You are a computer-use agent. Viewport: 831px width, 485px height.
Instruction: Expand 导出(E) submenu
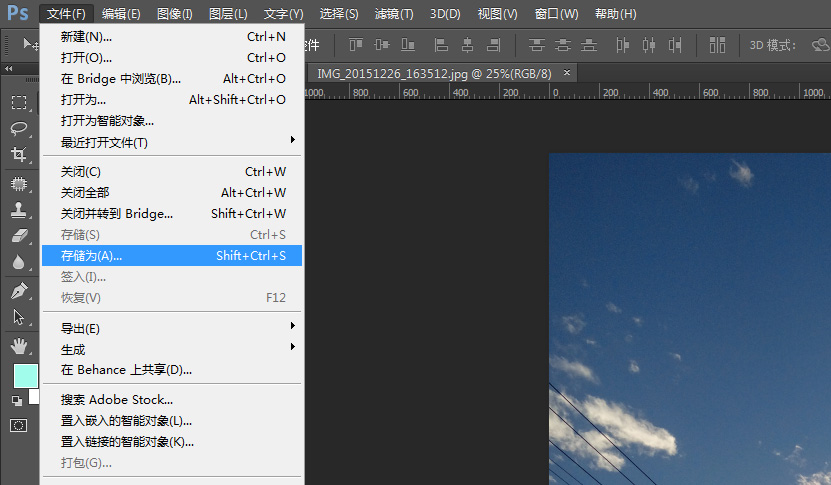point(172,328)
